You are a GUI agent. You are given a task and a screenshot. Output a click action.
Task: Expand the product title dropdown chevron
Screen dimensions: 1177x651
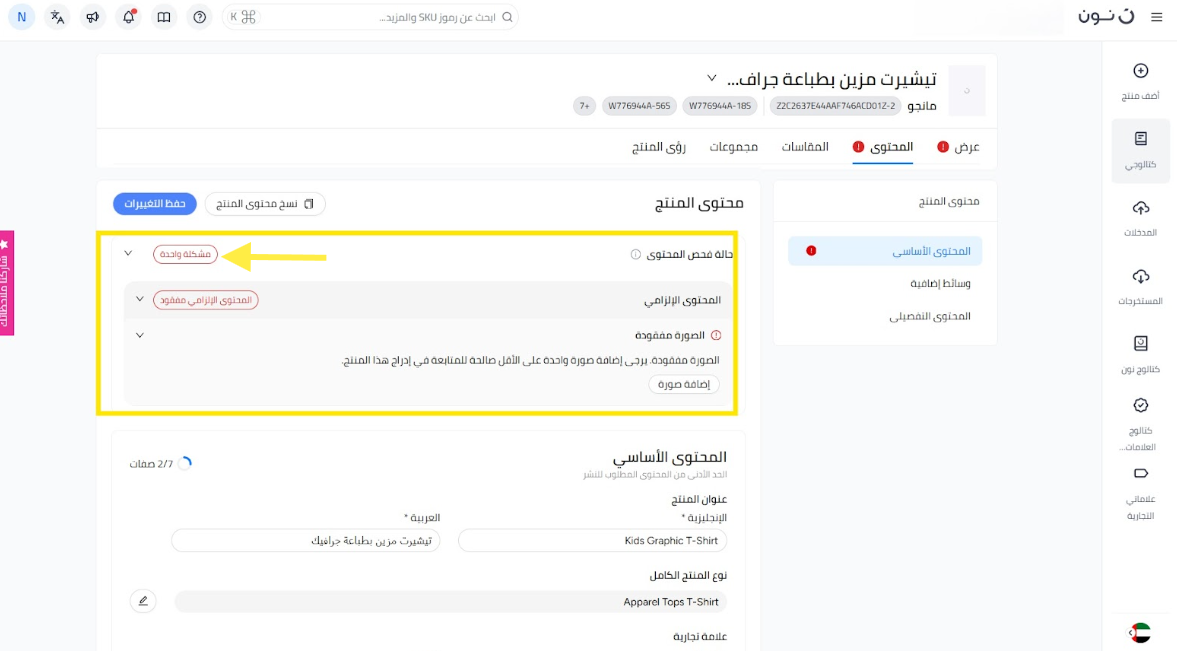click(x=712, y=78)
